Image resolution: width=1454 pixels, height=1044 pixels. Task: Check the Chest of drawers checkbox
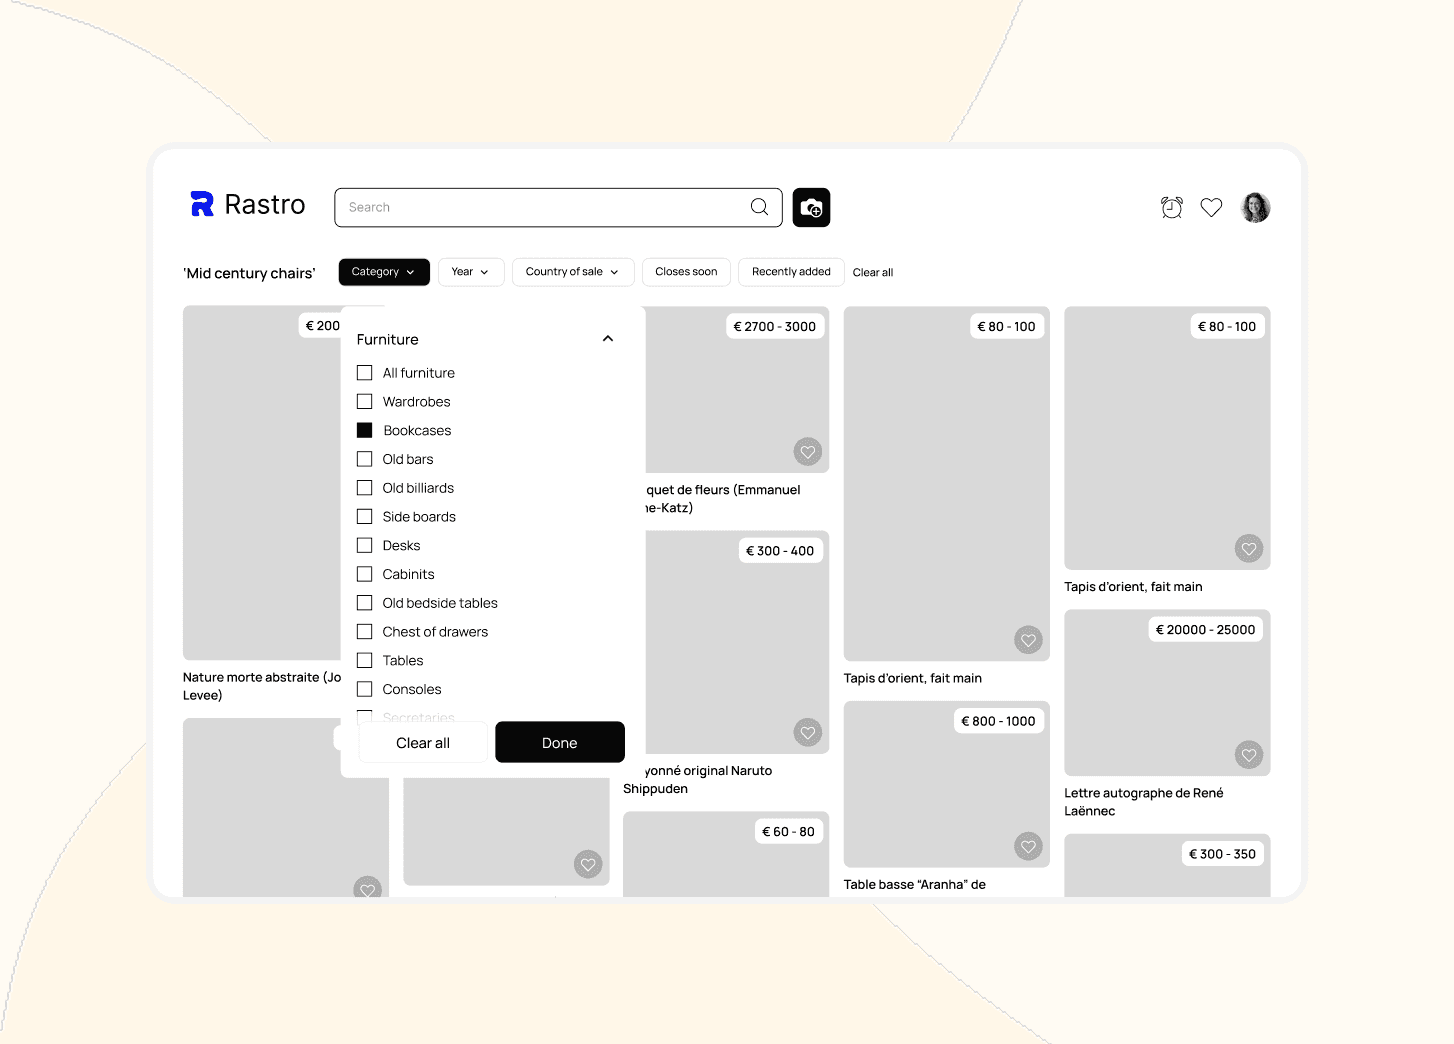click(365, 632)
